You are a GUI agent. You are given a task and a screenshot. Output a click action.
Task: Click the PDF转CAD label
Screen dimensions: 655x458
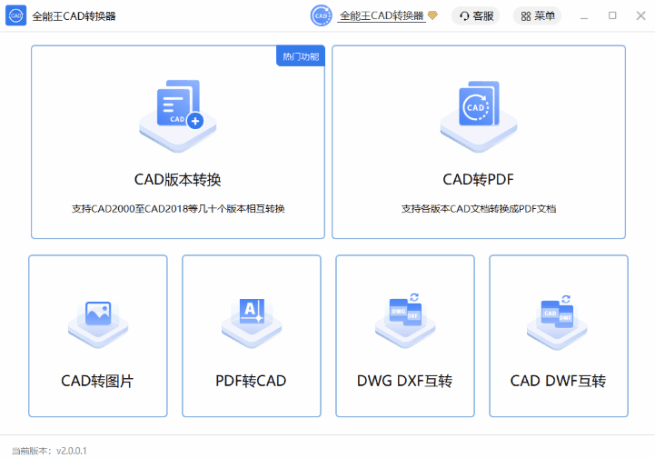(251, 381)
